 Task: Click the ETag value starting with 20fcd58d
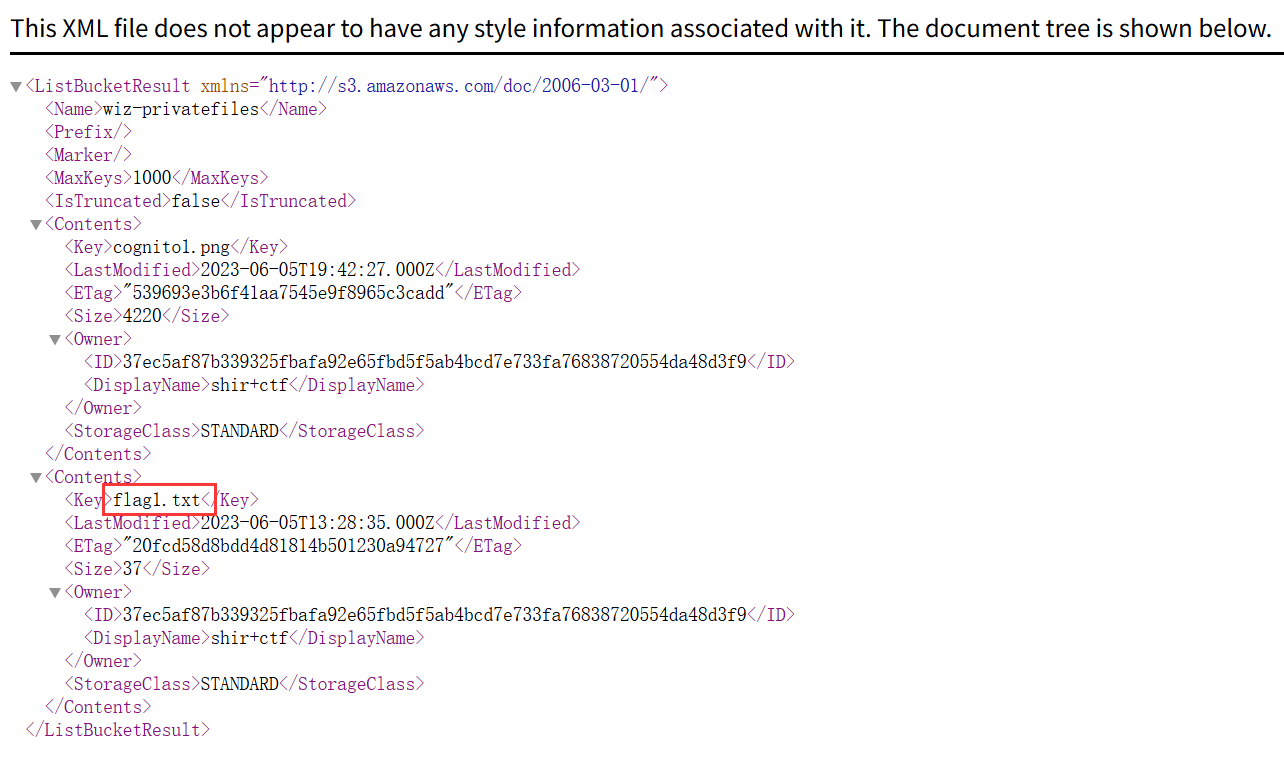pyautogui.click(x=288, y=546)
